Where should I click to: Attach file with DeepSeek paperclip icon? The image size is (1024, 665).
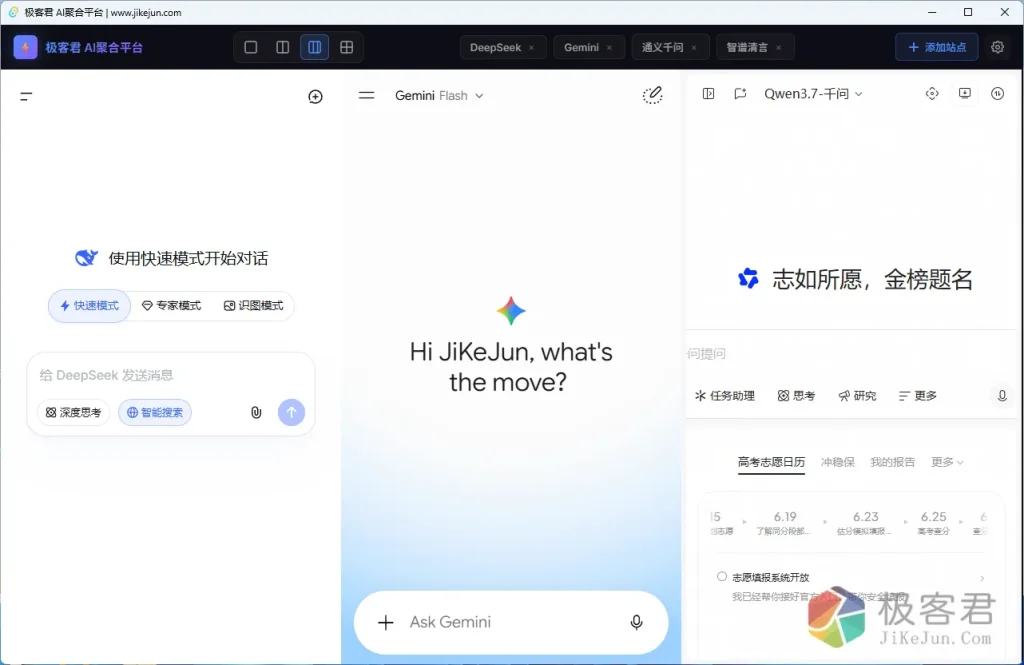[256, 412]
